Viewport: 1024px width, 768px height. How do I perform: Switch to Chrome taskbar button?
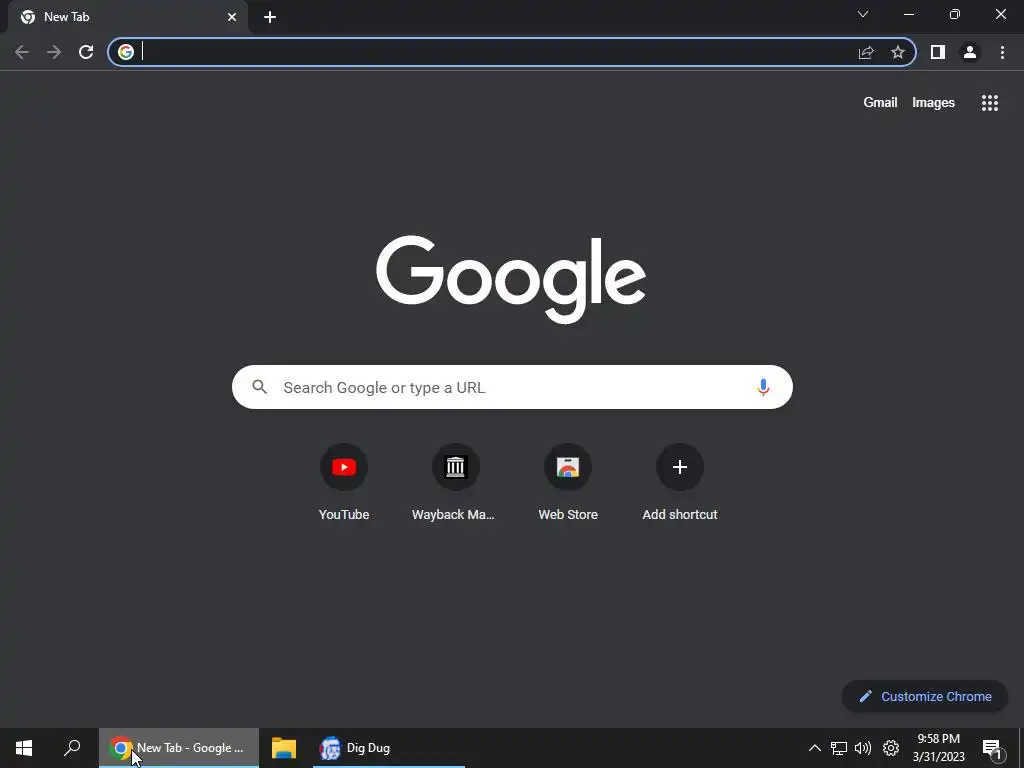179,748
